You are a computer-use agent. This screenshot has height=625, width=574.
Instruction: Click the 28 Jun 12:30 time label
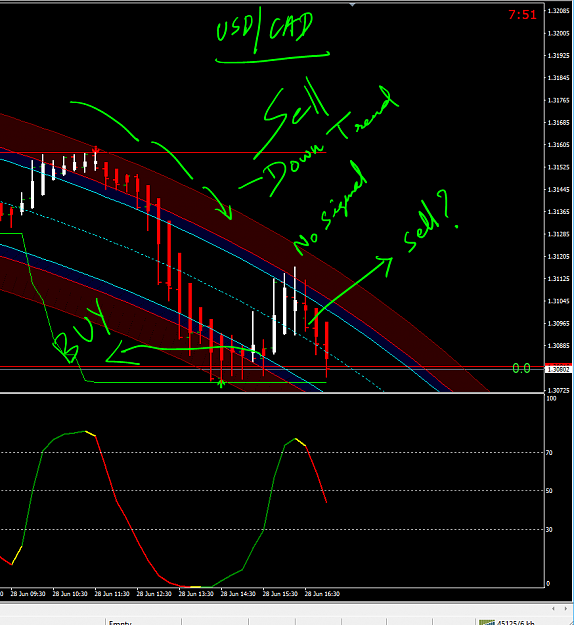point(154,594)
